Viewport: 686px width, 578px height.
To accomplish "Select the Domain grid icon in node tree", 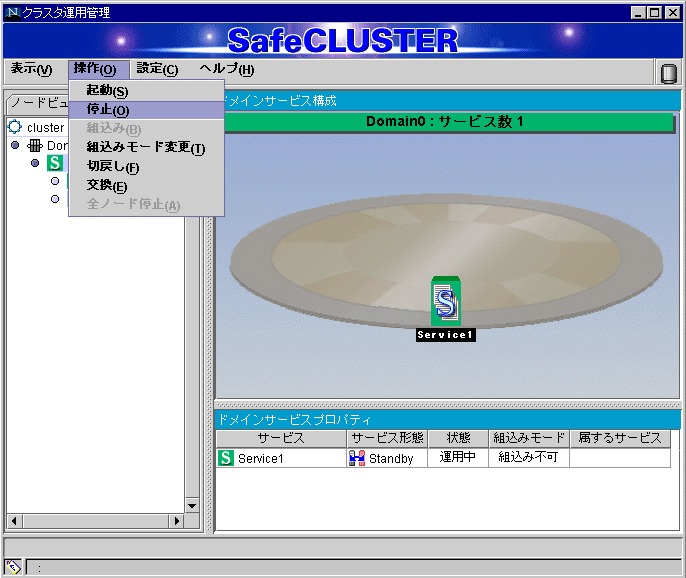I will (x=34, y=145).
